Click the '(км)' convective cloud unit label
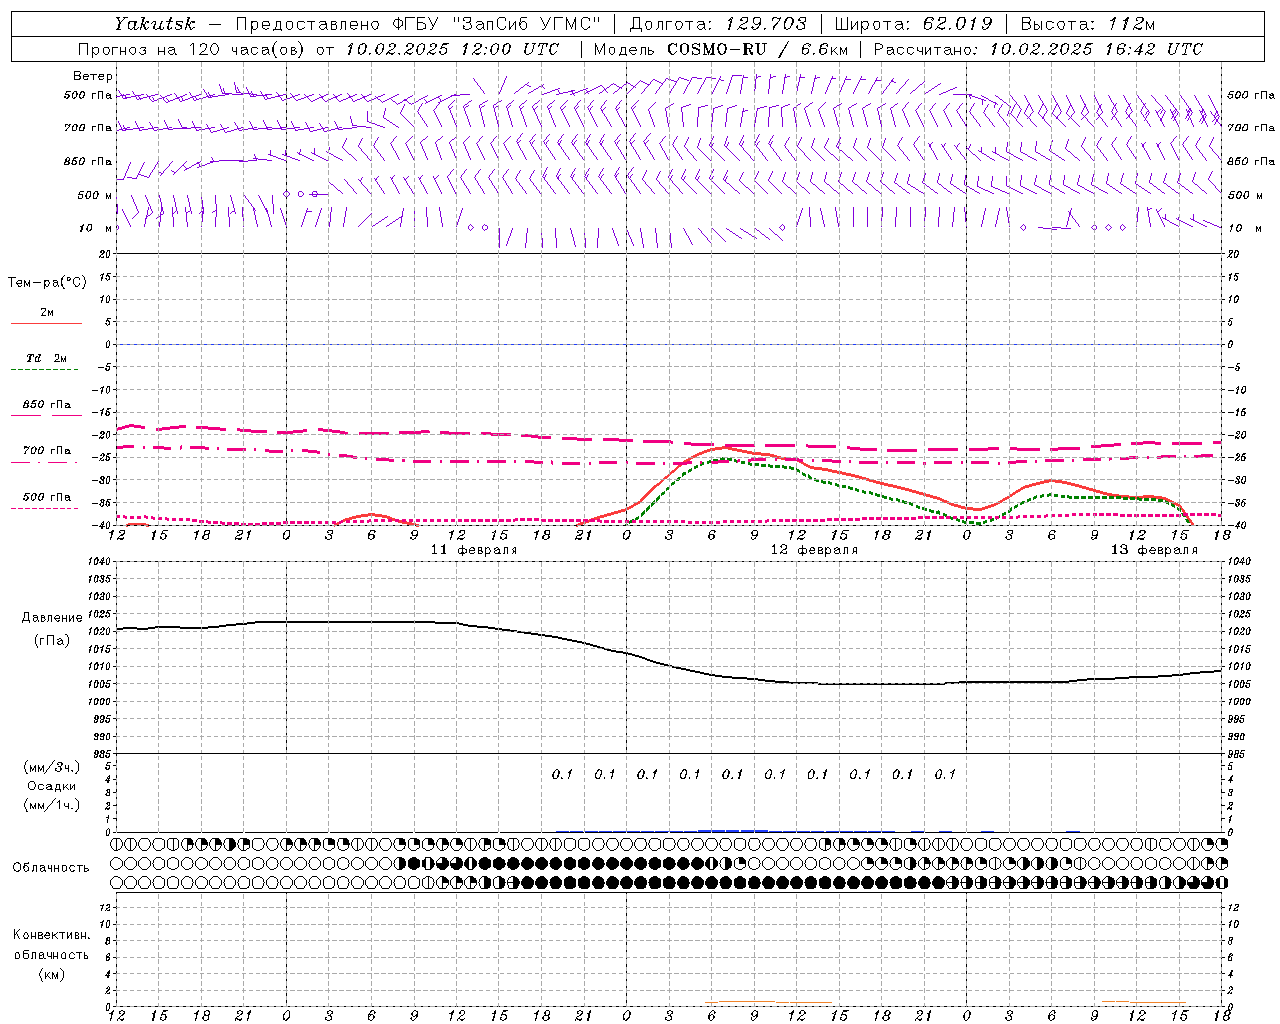1280x1024 pixels. point(51,974)
